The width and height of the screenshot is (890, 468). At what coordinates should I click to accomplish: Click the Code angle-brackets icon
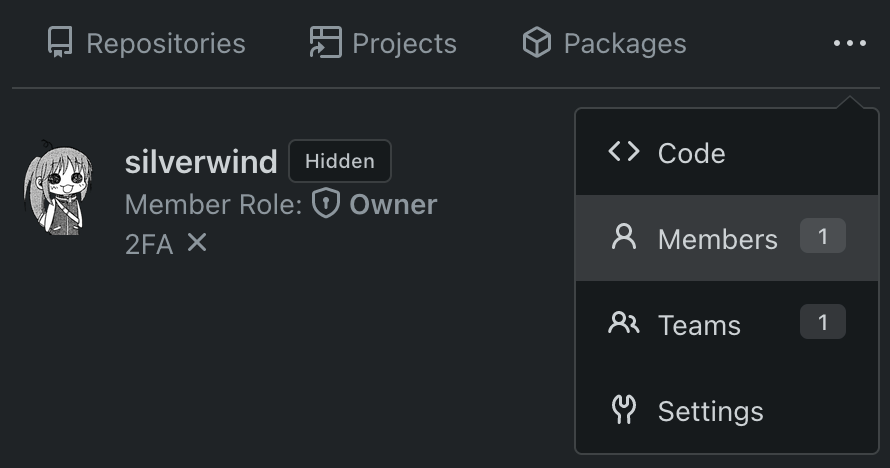point(624,152)
